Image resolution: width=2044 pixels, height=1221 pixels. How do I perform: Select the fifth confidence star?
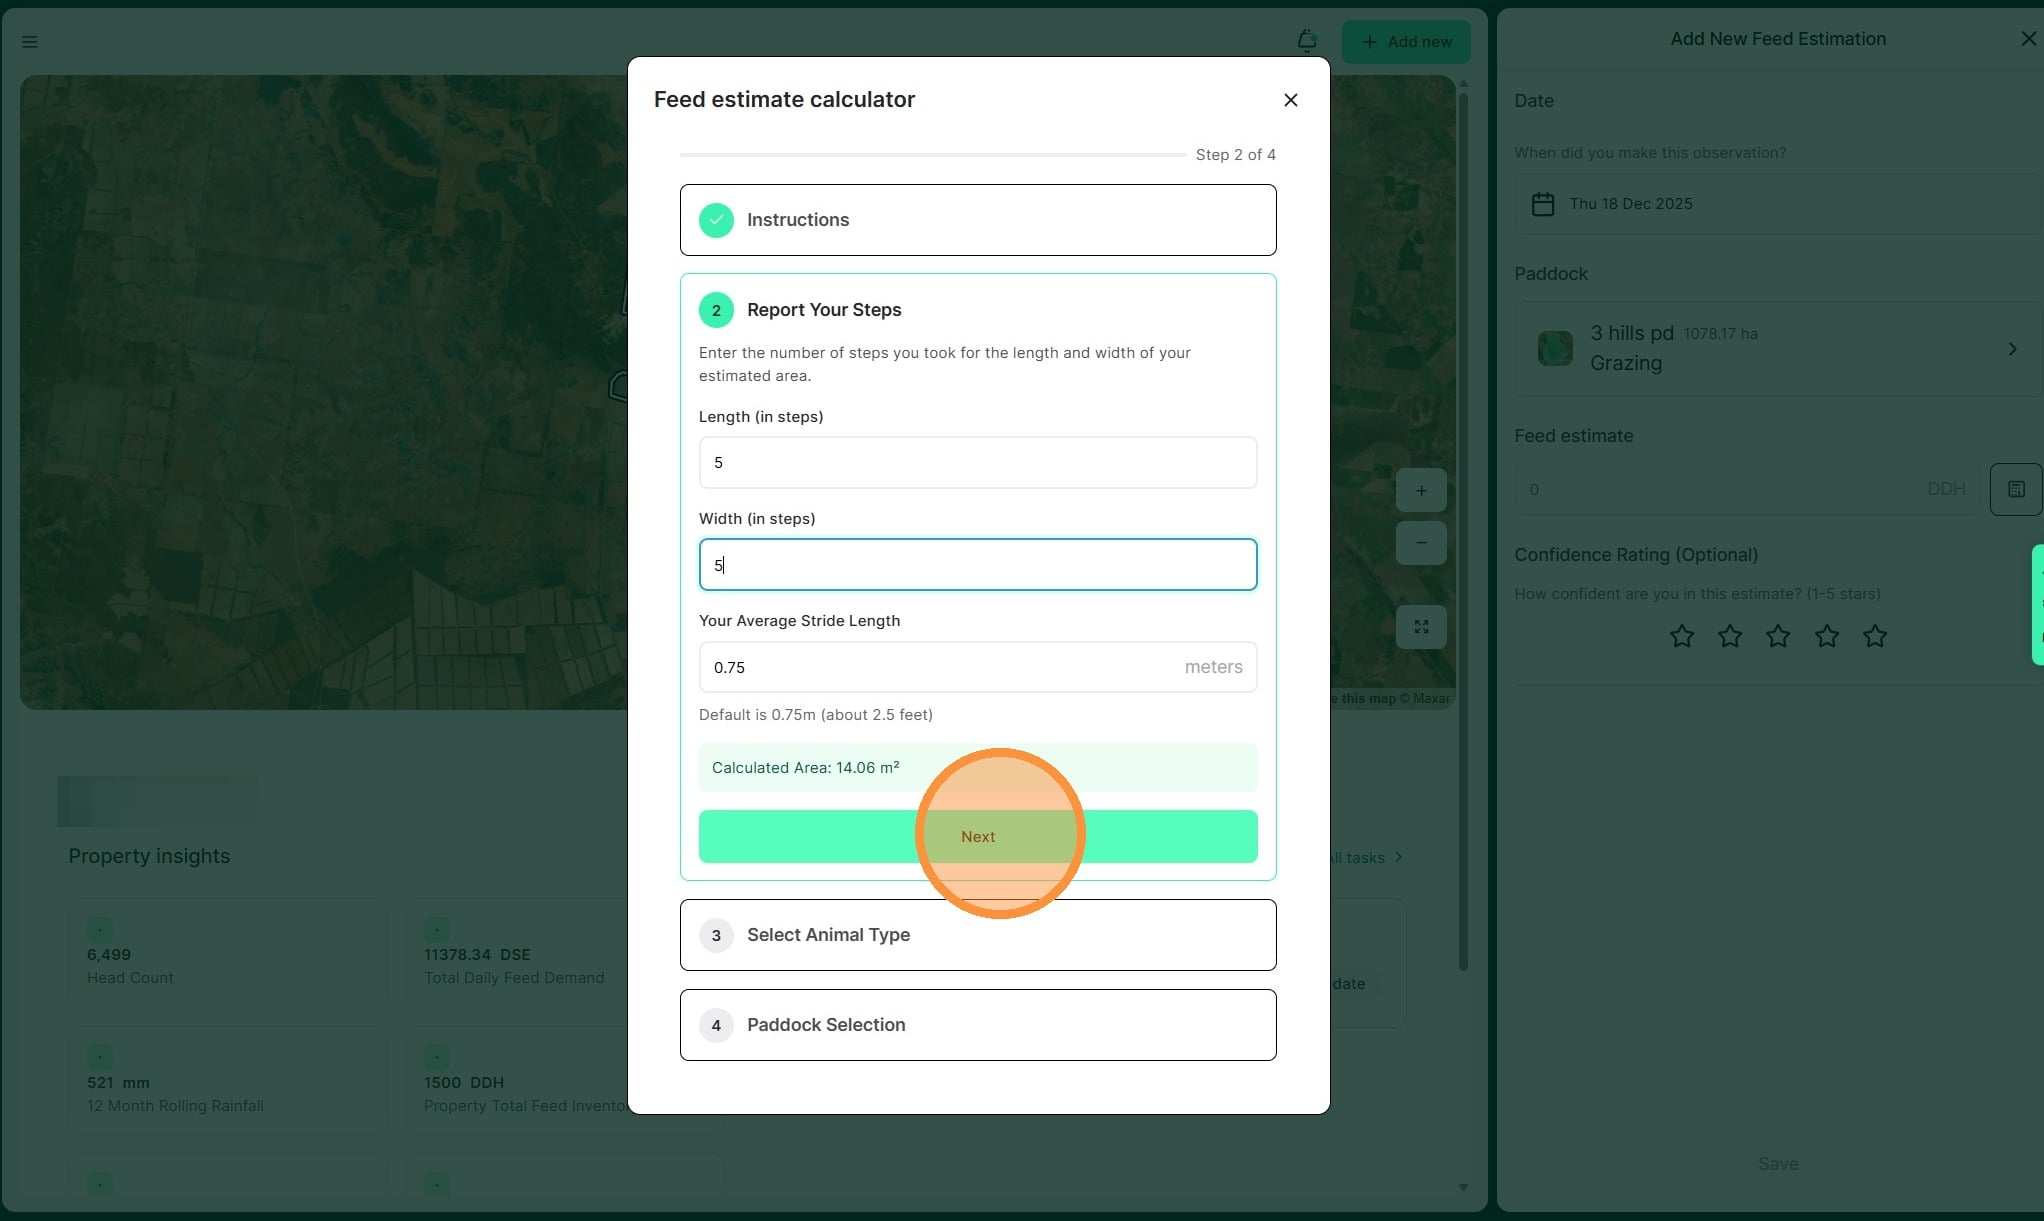1875,636
